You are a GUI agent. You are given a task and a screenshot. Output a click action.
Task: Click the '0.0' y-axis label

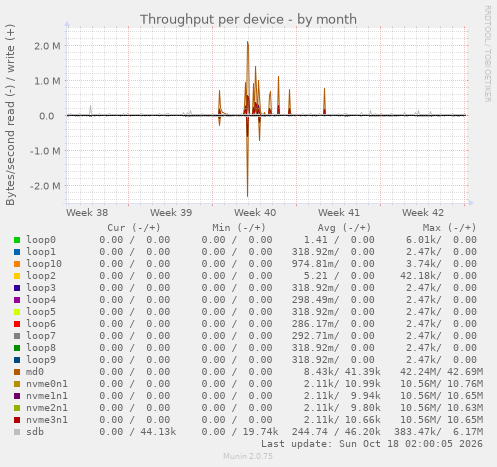[47, 116]
